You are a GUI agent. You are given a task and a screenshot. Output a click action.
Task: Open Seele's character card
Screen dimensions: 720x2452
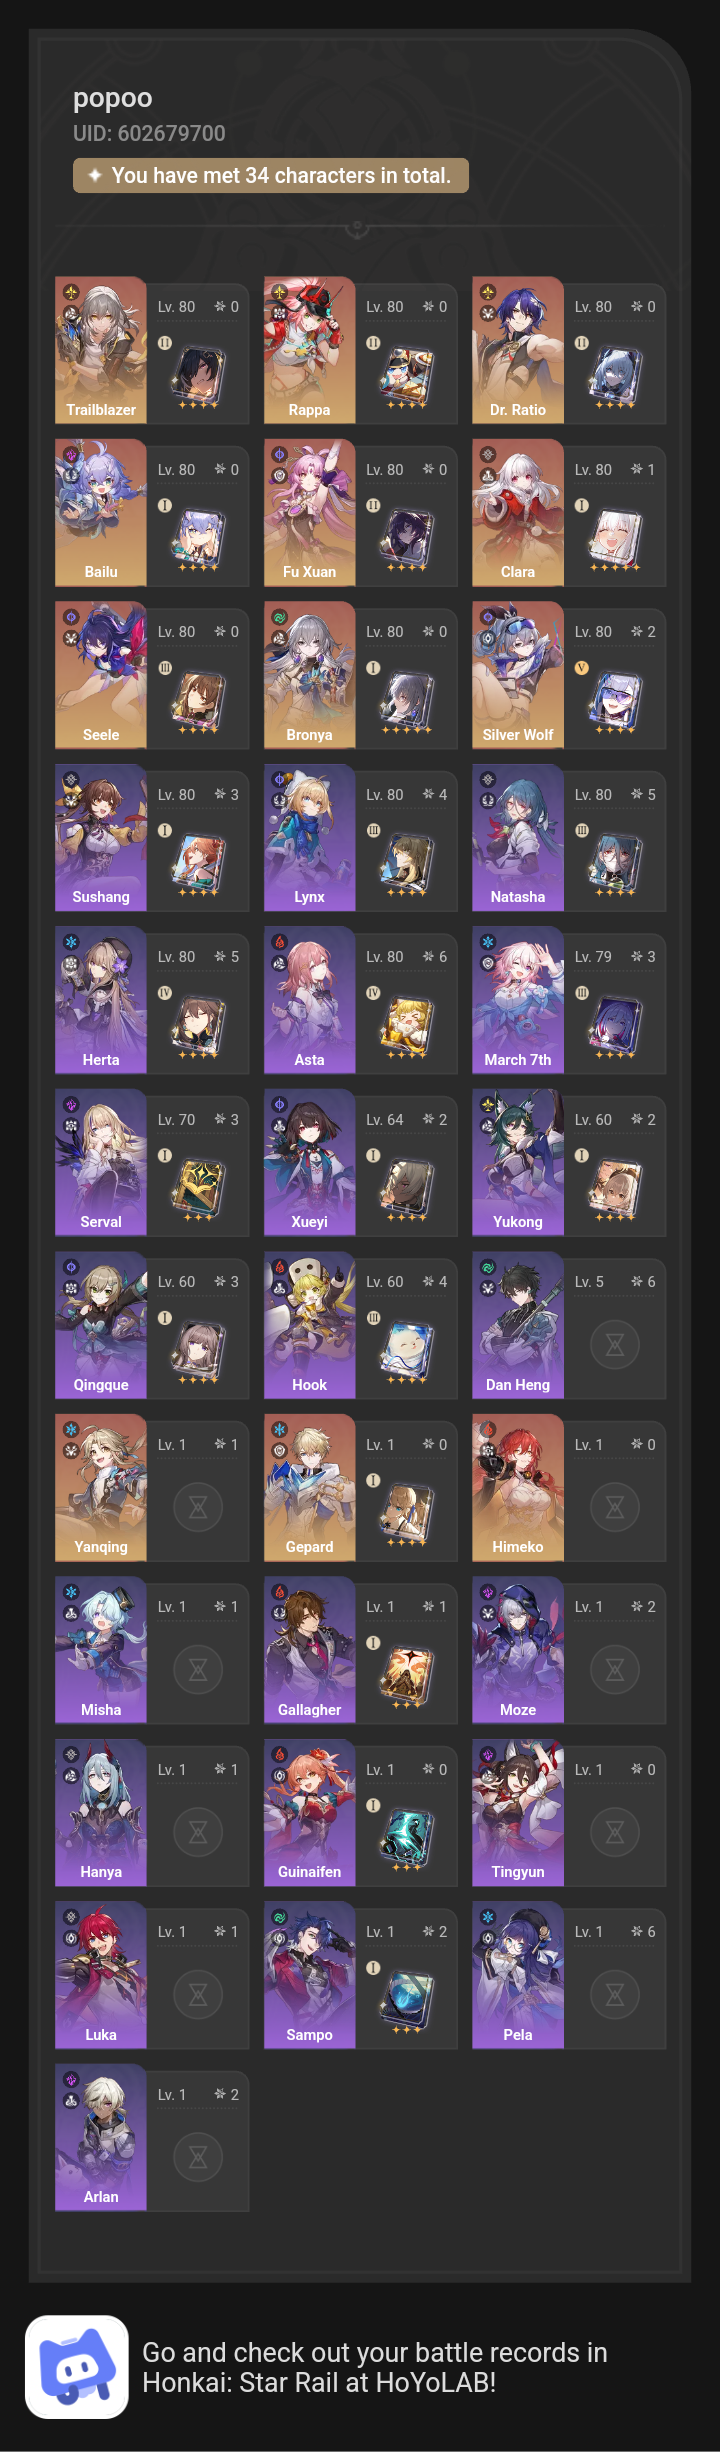point(152,675)
